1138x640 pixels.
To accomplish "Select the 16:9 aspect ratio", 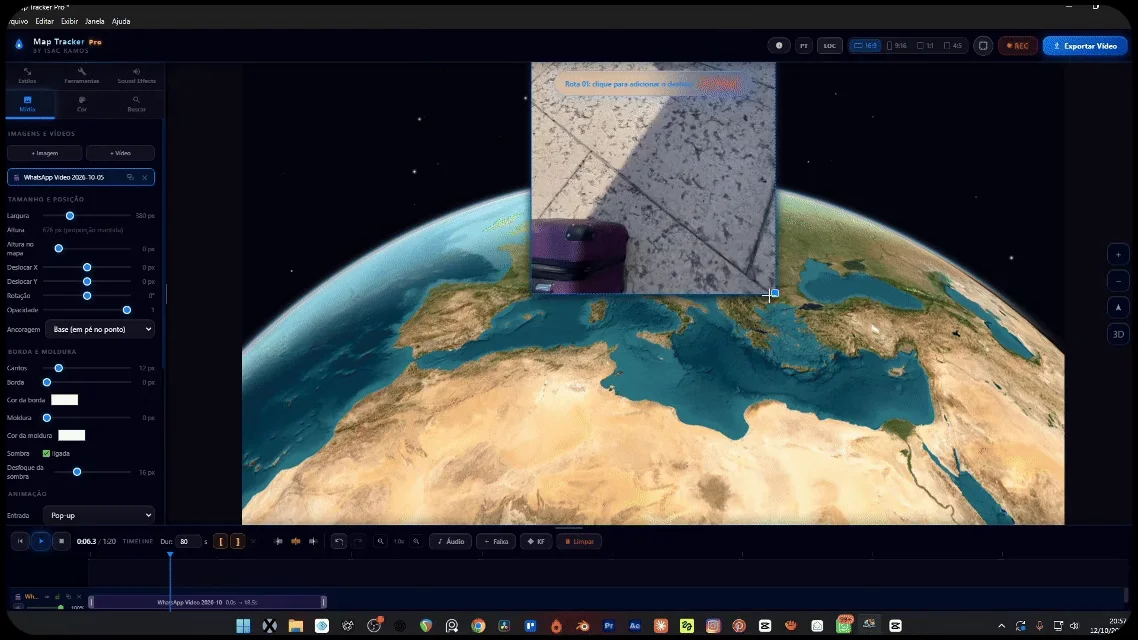I will tap(865, 46).
